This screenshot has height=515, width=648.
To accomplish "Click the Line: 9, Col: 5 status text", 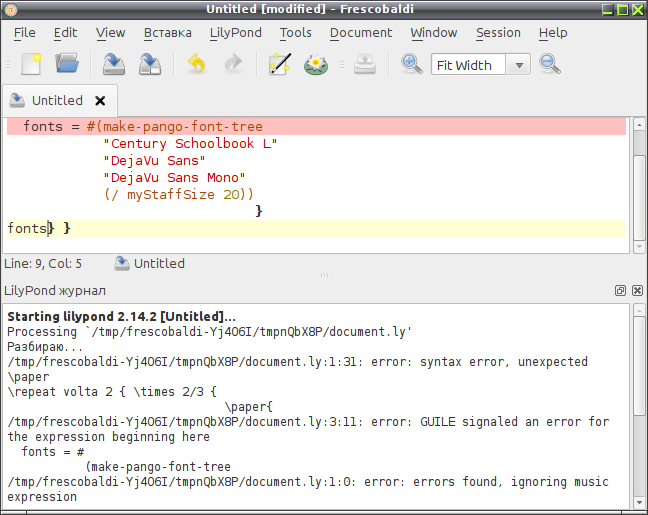I will point(43,264).
